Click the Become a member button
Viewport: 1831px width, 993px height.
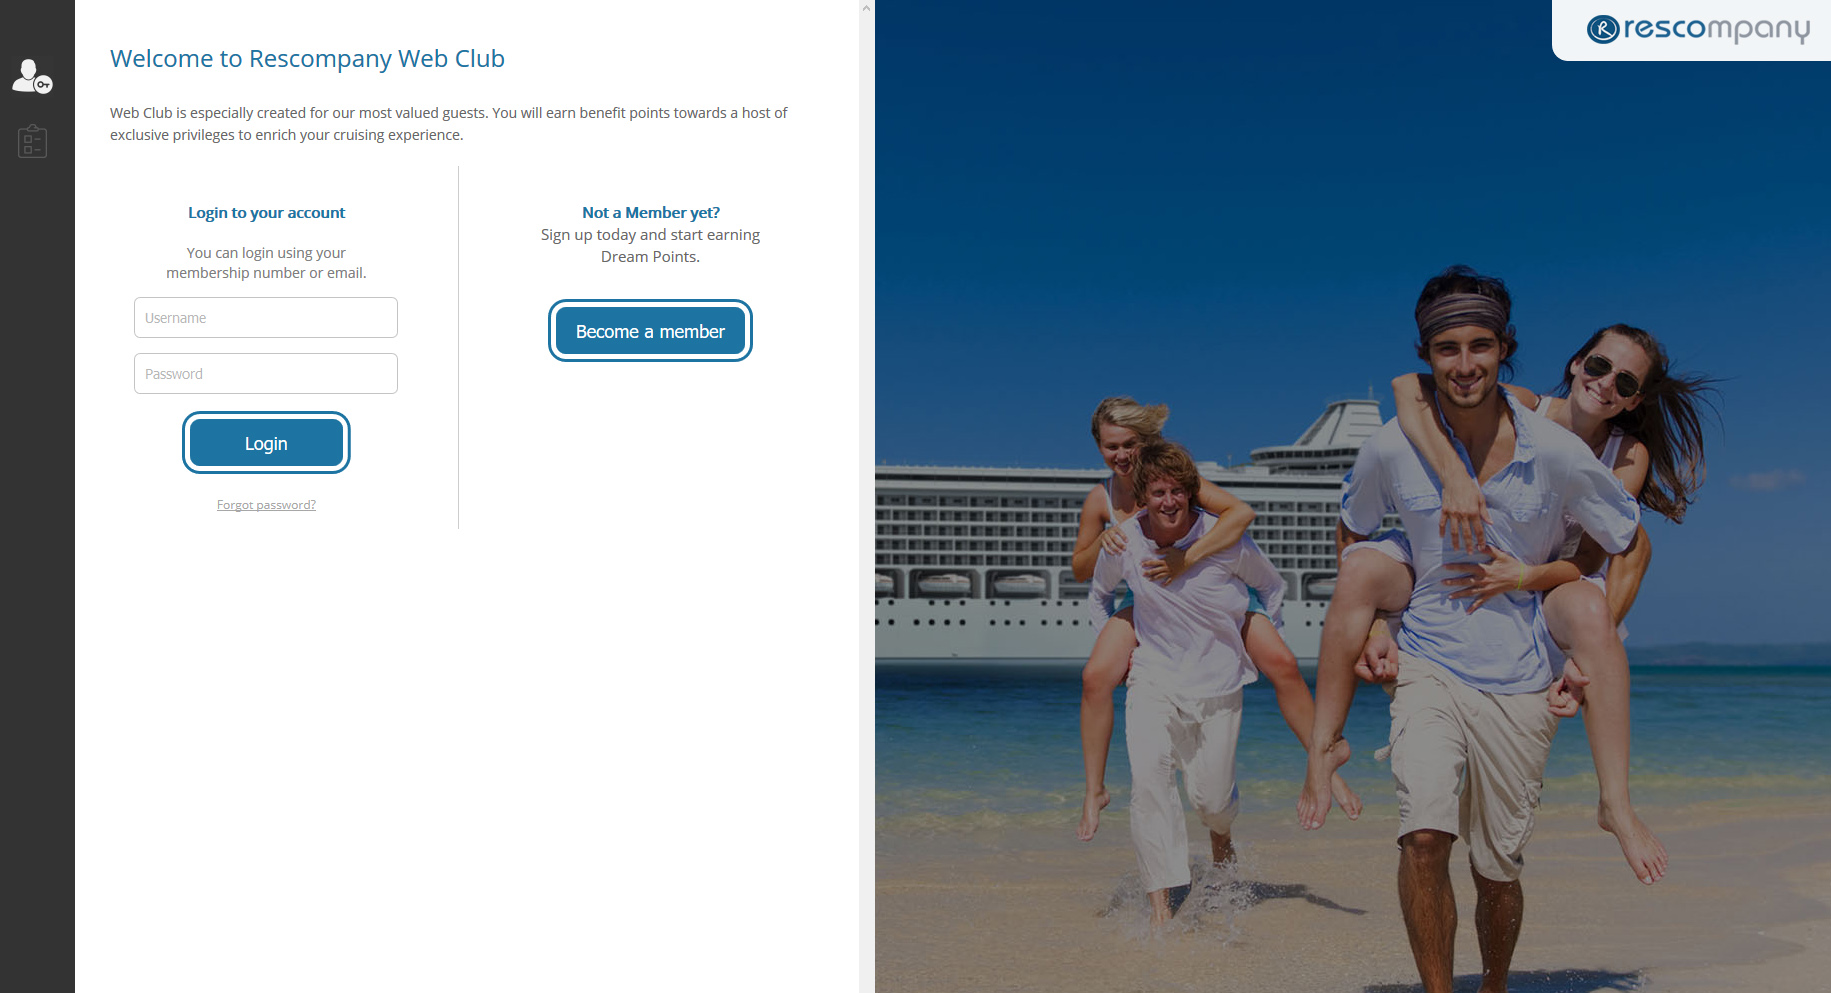[x=650, y=331]
